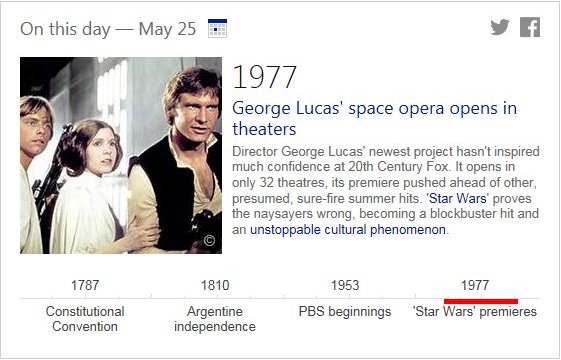Viewport: 561px width, 360px height.
Task: Select the 1787 timeline year
Action: pyautogui.click(x=85, y=285)
